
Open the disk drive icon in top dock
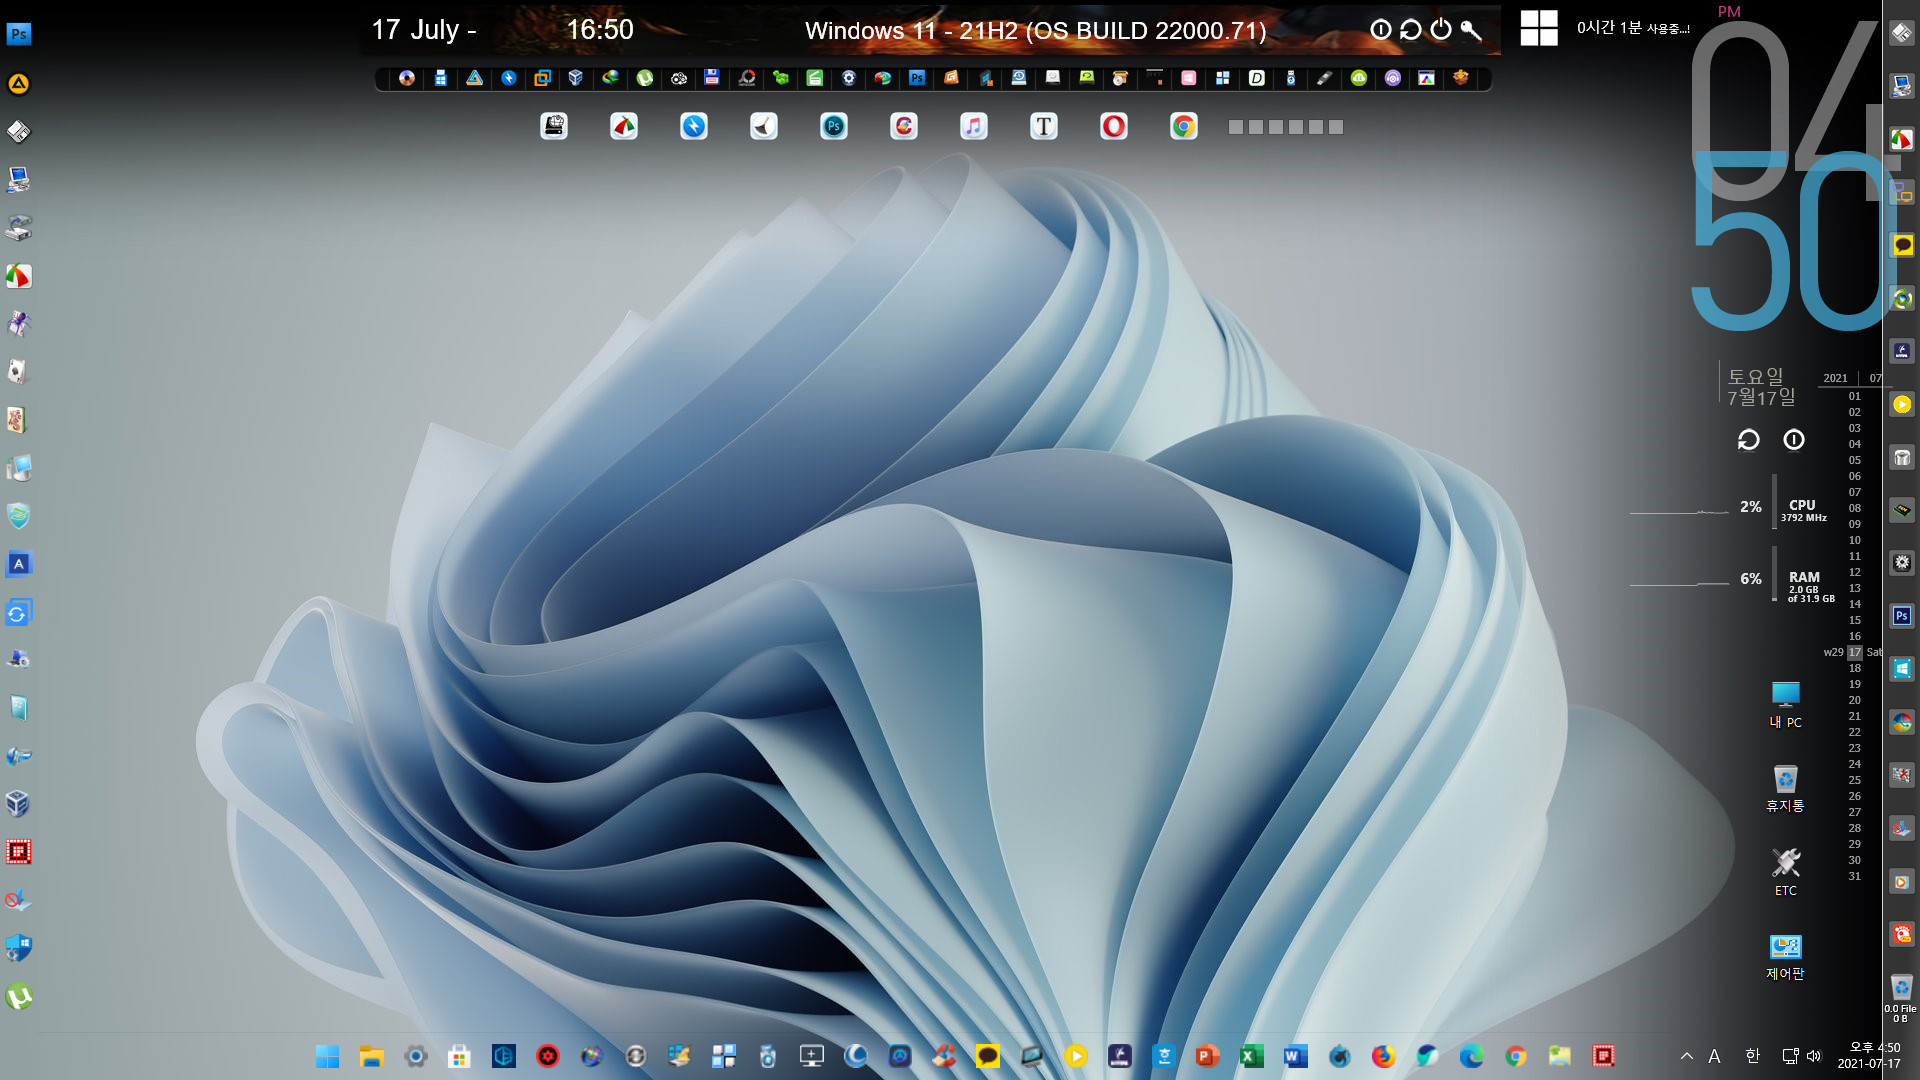(554, 126)
